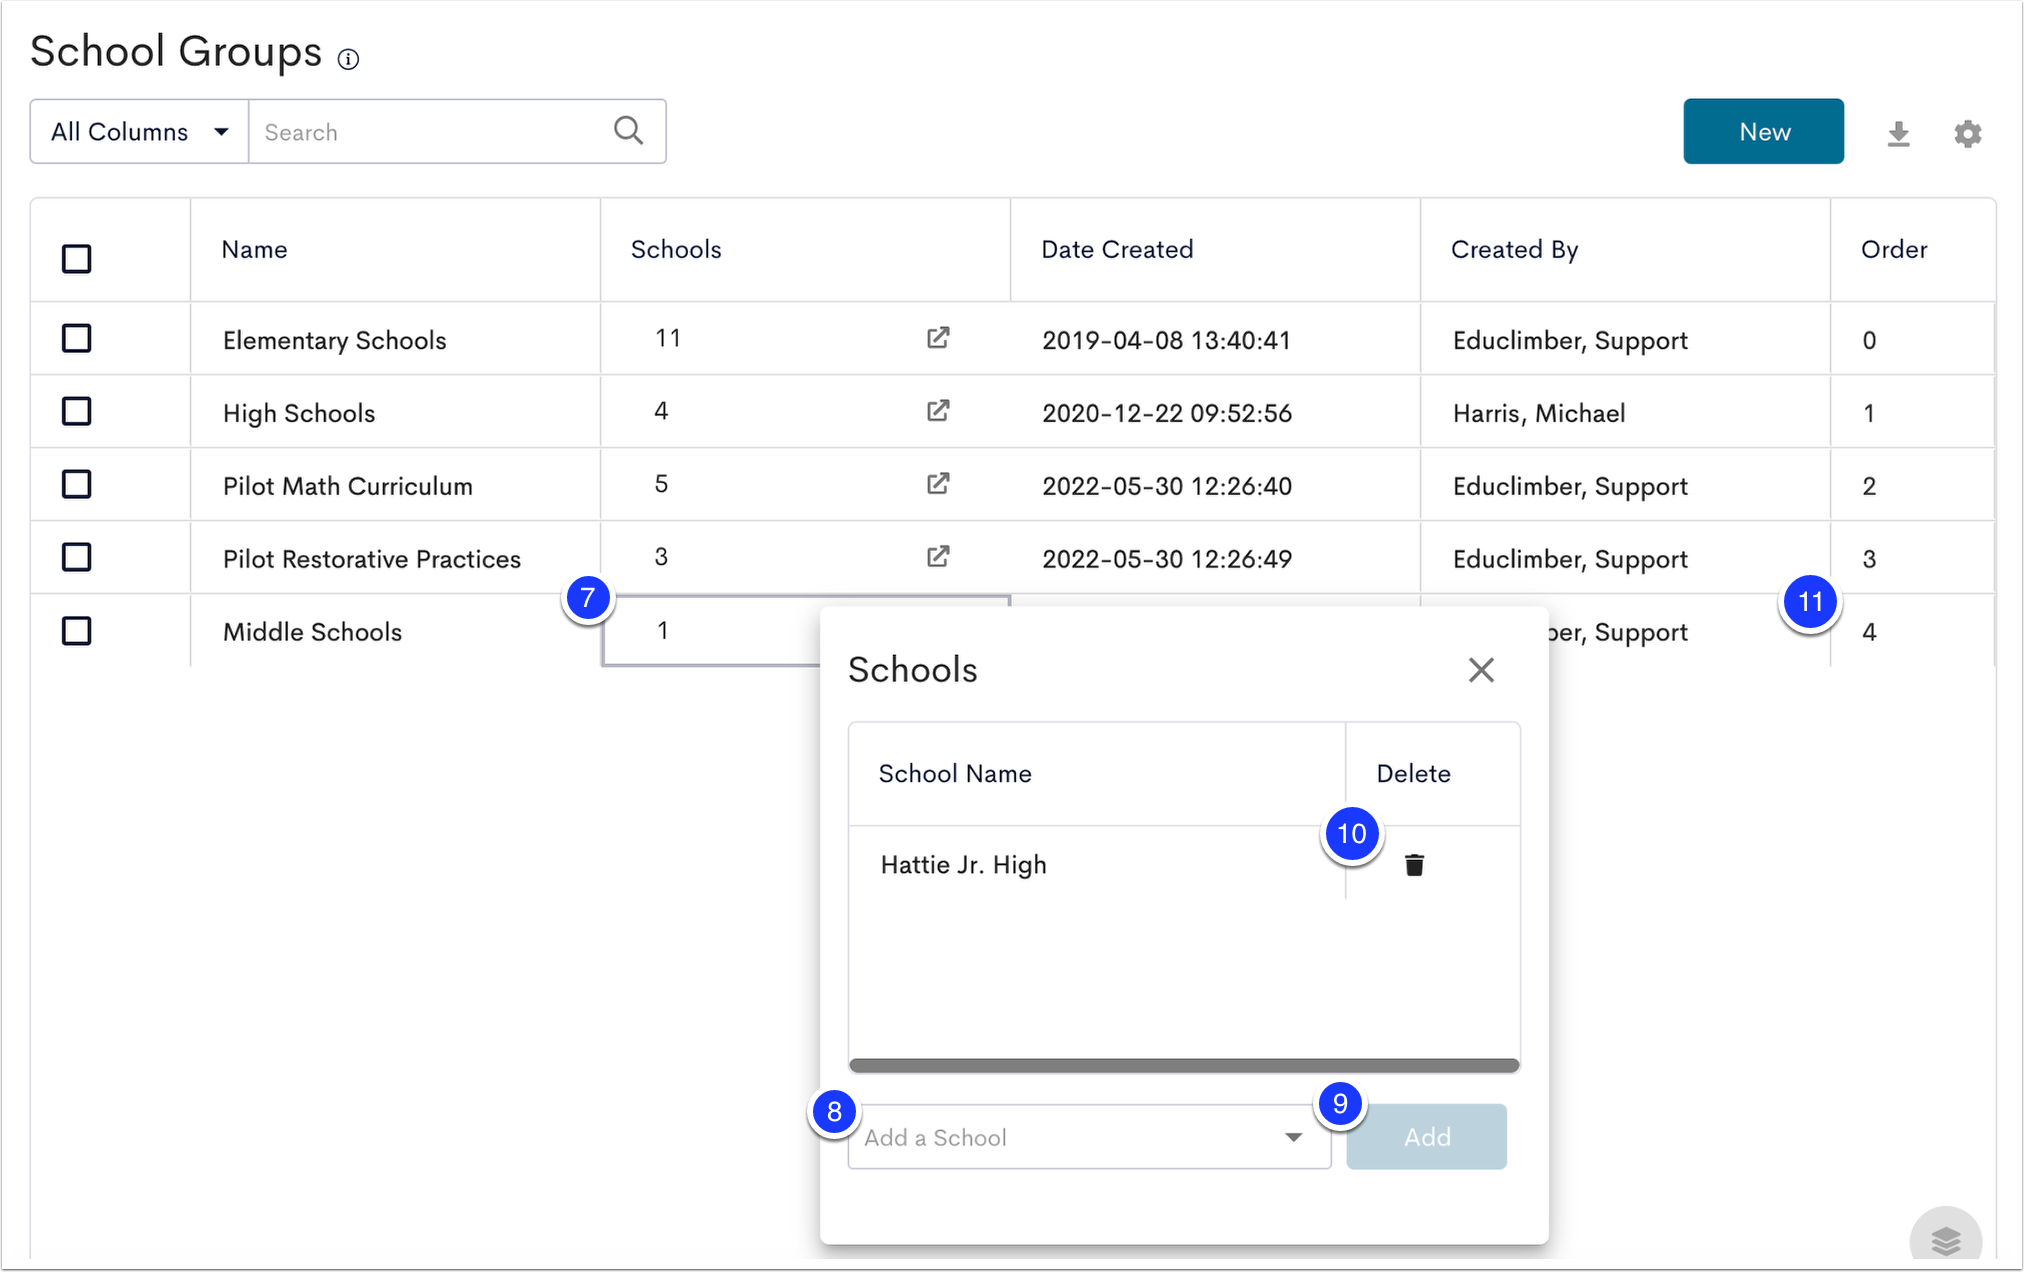Click the layers icon in bottom corner
Image resolution: width=2024 pixels, height=1272 pixels.
1945,1241
